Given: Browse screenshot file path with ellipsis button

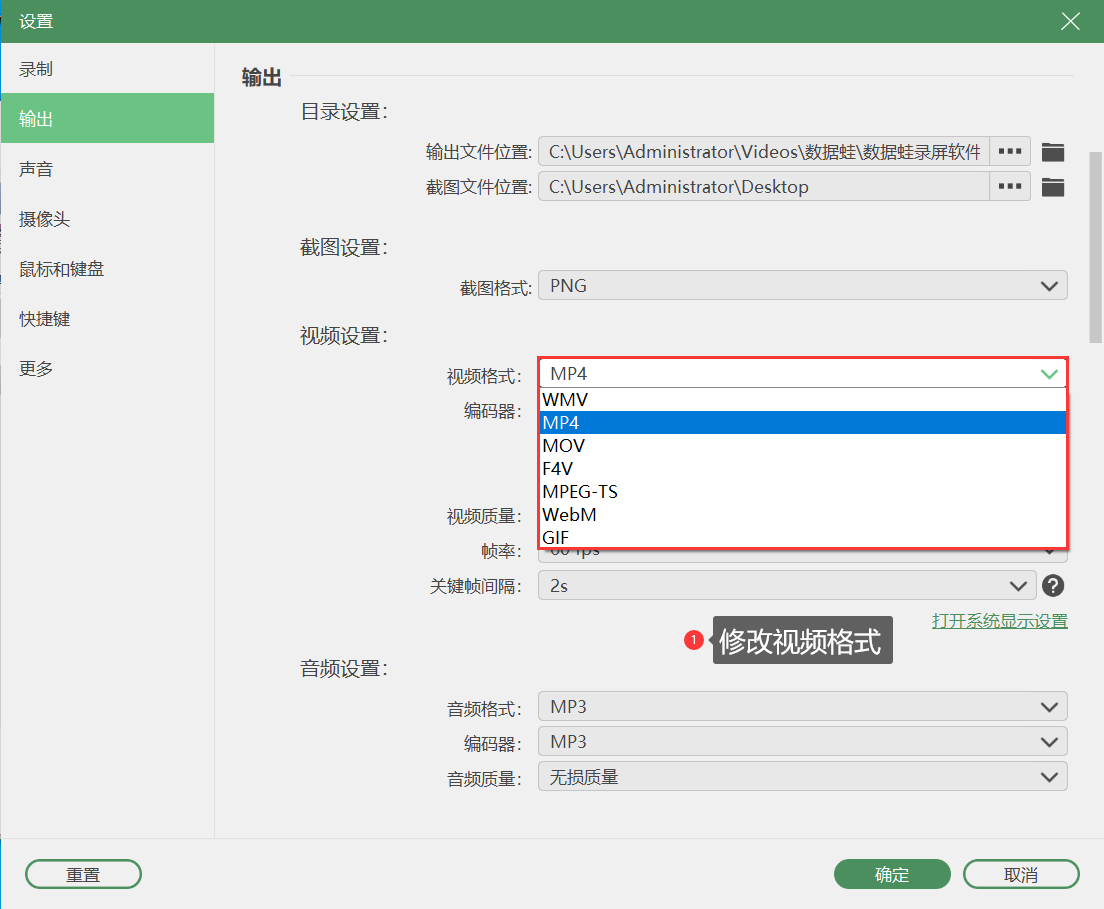Looking at the screenshot, I should [x=1010, y=187].
